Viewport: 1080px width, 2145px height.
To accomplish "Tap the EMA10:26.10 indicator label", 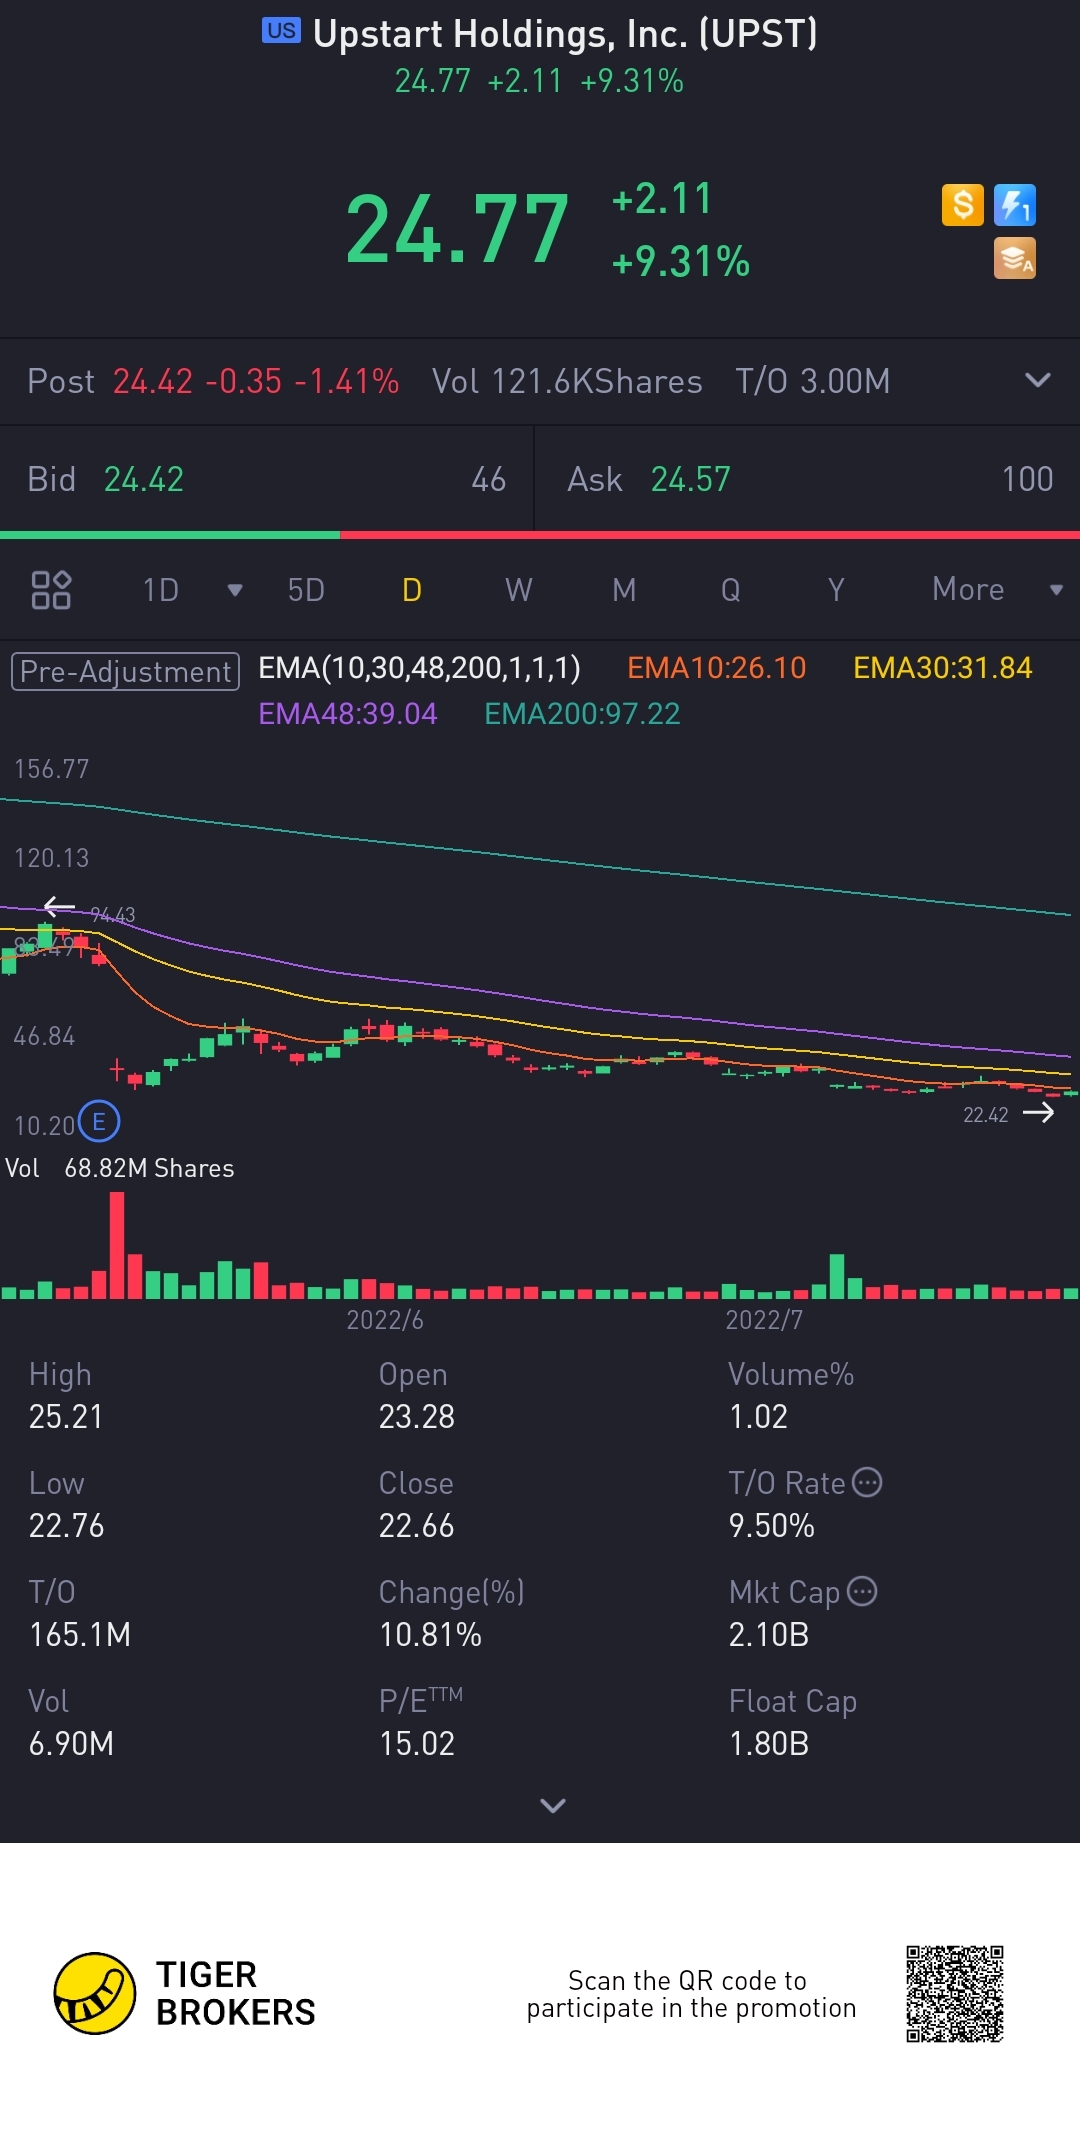I will point(716,668).
